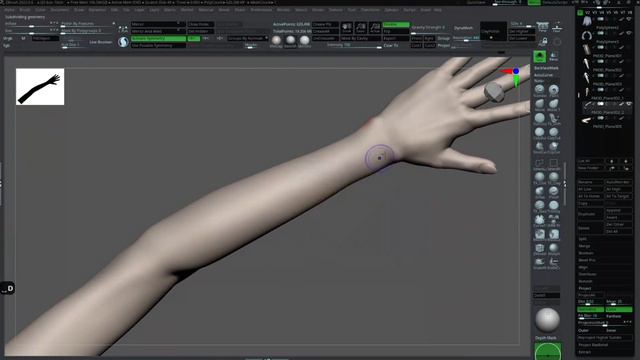Expand the Align section

tap(583, 267)
